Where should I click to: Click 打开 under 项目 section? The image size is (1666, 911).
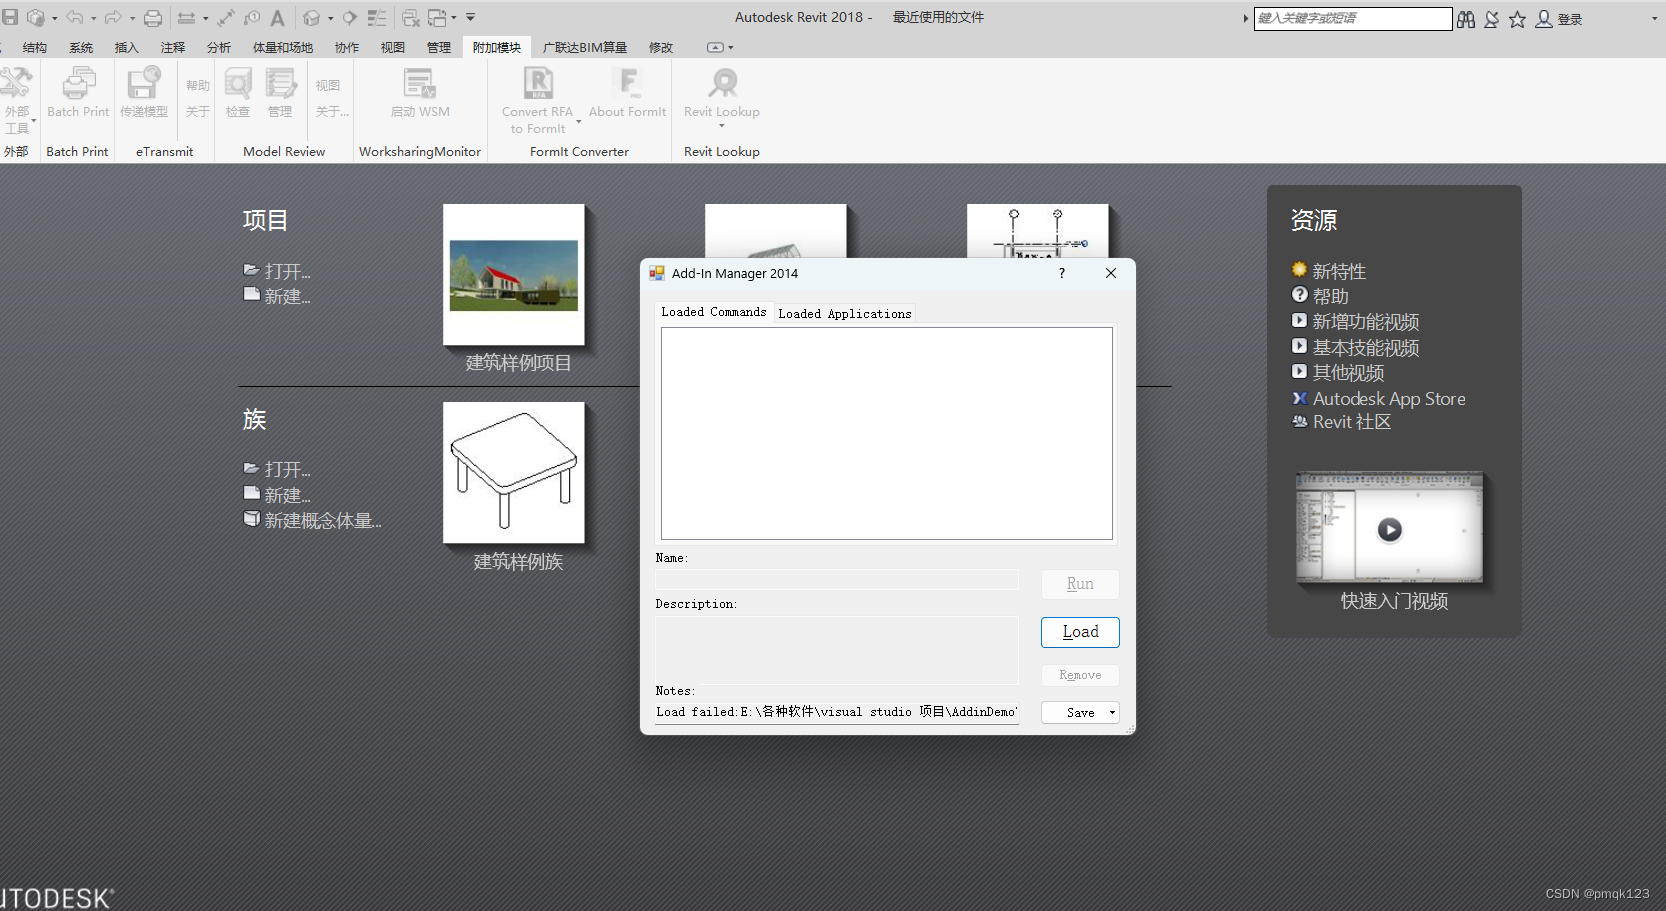tap(287, 271)
